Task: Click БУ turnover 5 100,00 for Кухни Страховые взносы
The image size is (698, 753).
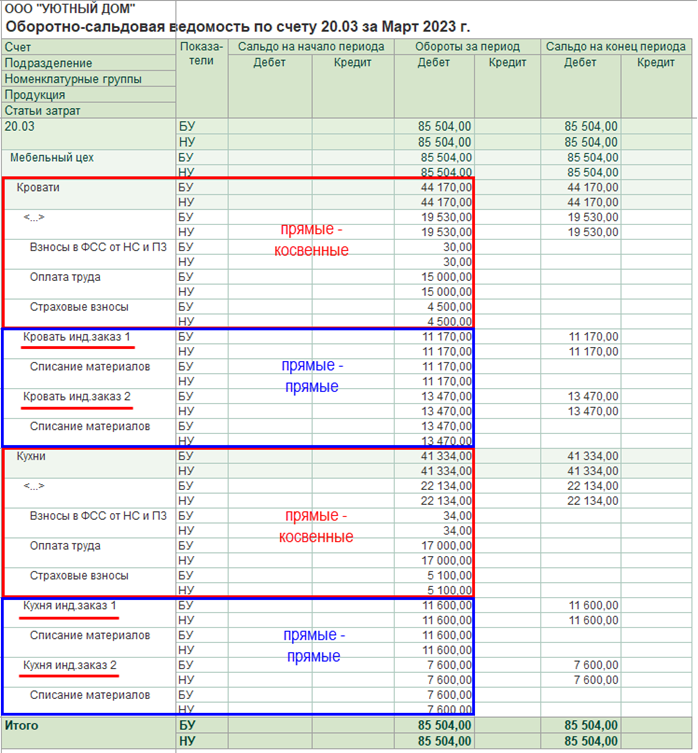Action: [x=449, y=575]
